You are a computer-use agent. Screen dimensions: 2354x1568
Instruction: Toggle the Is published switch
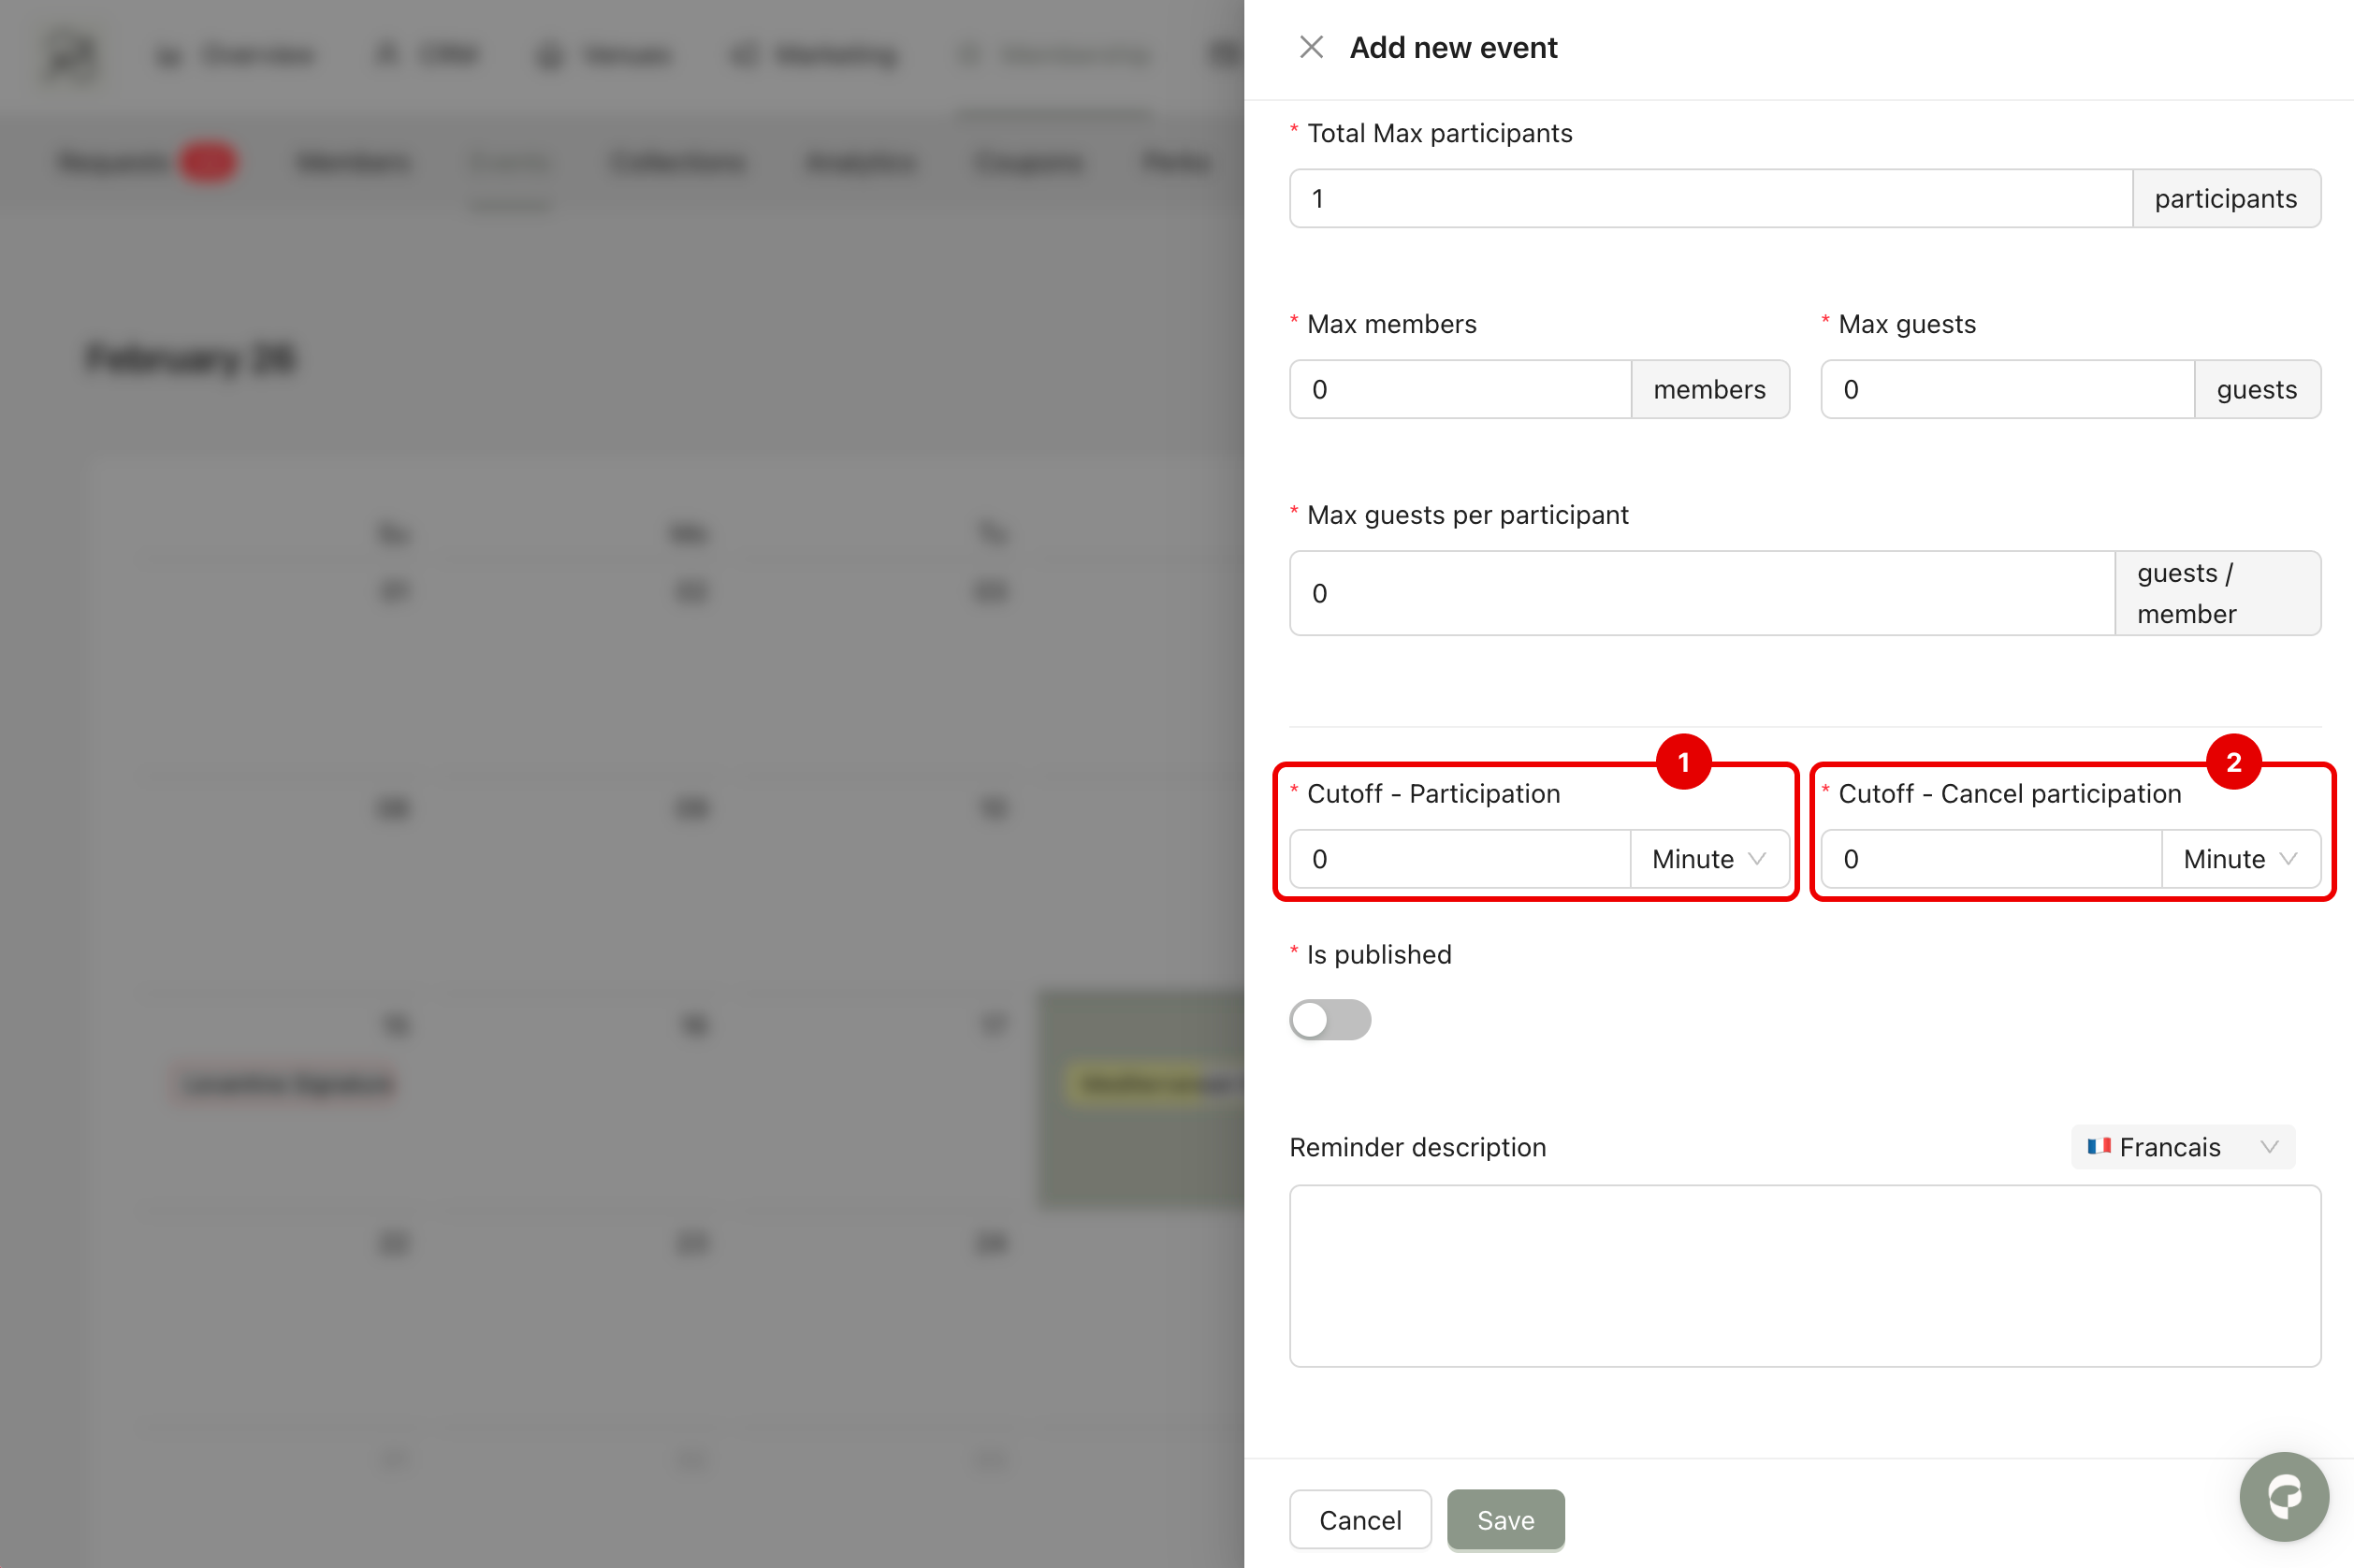coord(1330,1020)
